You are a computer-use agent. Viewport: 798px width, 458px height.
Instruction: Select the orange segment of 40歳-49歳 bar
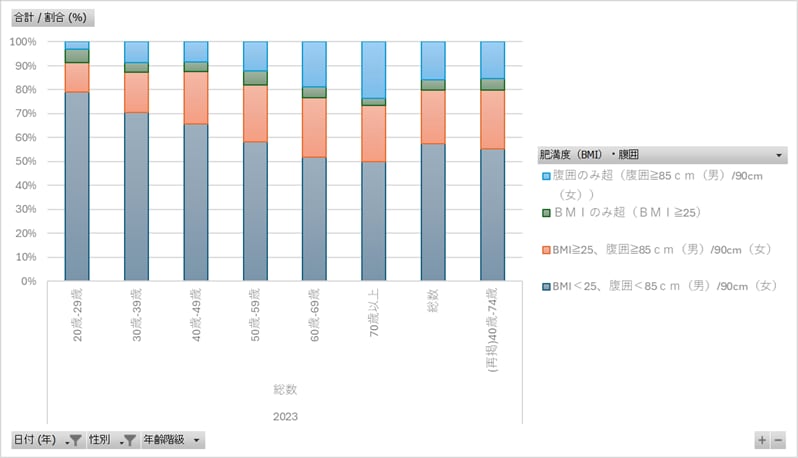[196, 98]
